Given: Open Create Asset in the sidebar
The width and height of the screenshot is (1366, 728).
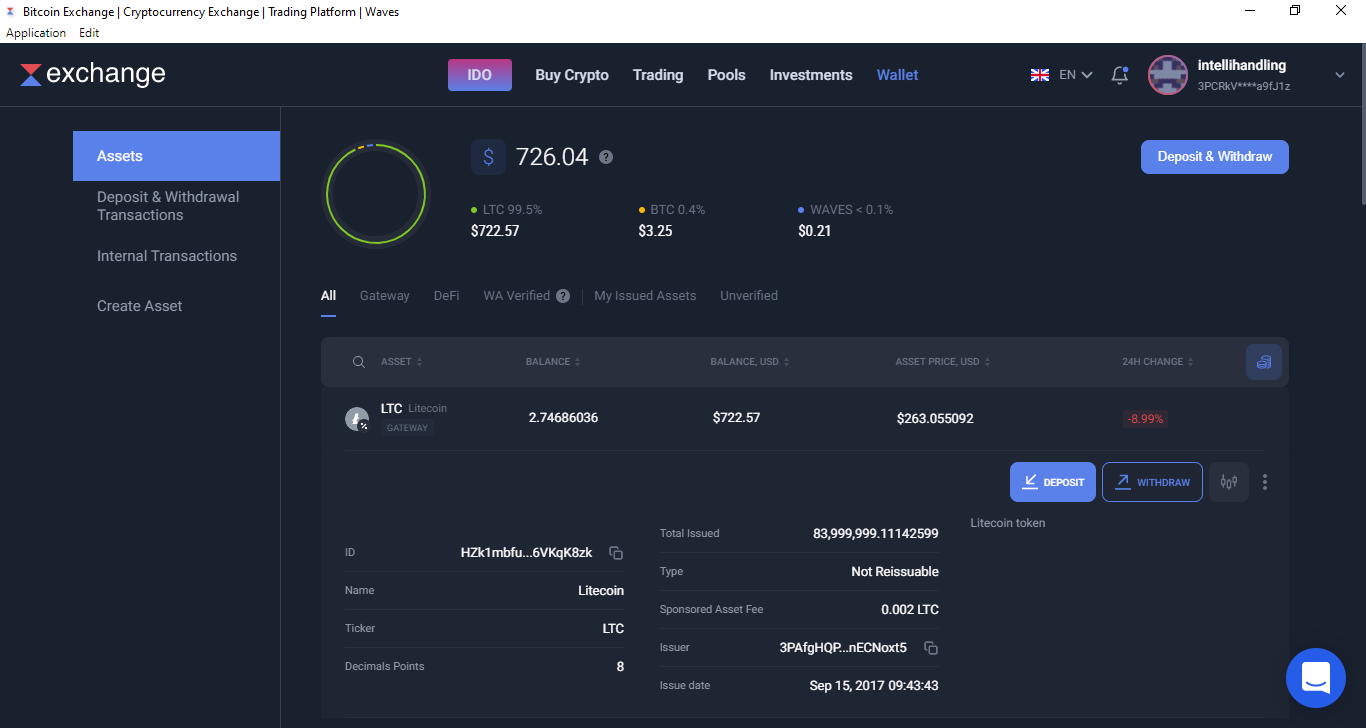Looking at the screenshot, I should pyautogui.click(x=140, y=306).
